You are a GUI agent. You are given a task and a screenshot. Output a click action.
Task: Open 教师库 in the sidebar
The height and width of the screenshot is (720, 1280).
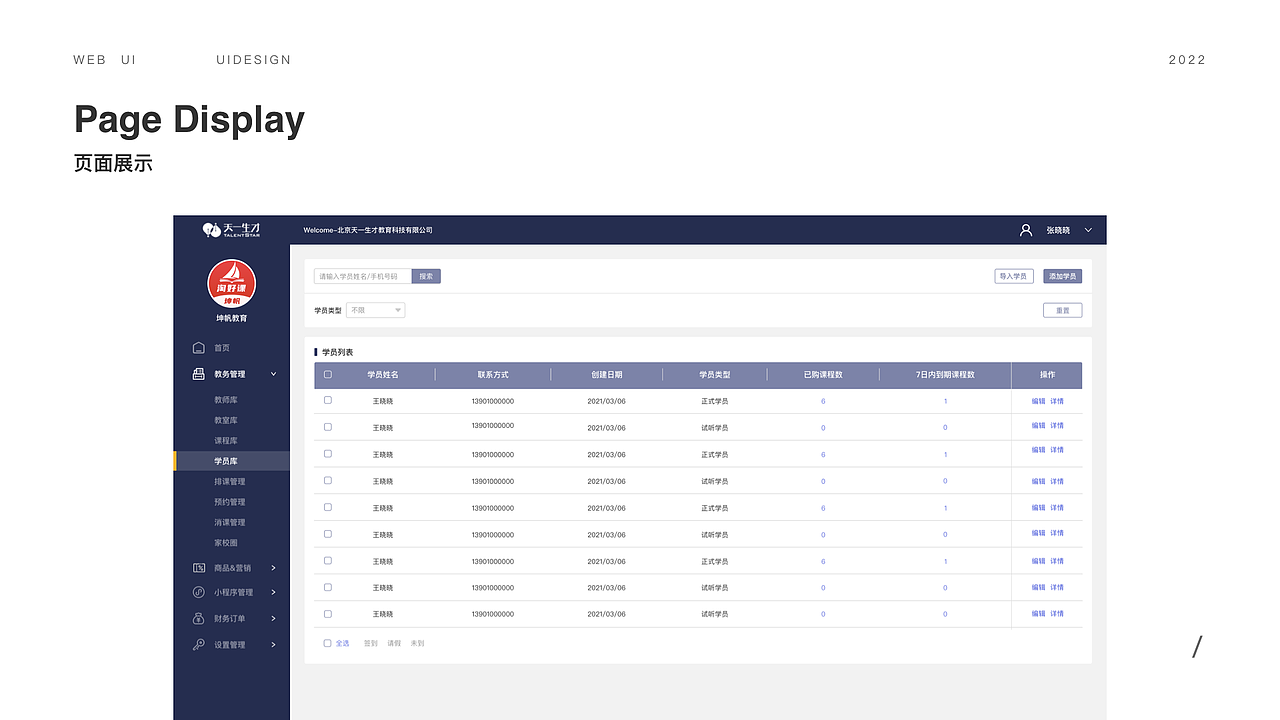click(226, 400)
